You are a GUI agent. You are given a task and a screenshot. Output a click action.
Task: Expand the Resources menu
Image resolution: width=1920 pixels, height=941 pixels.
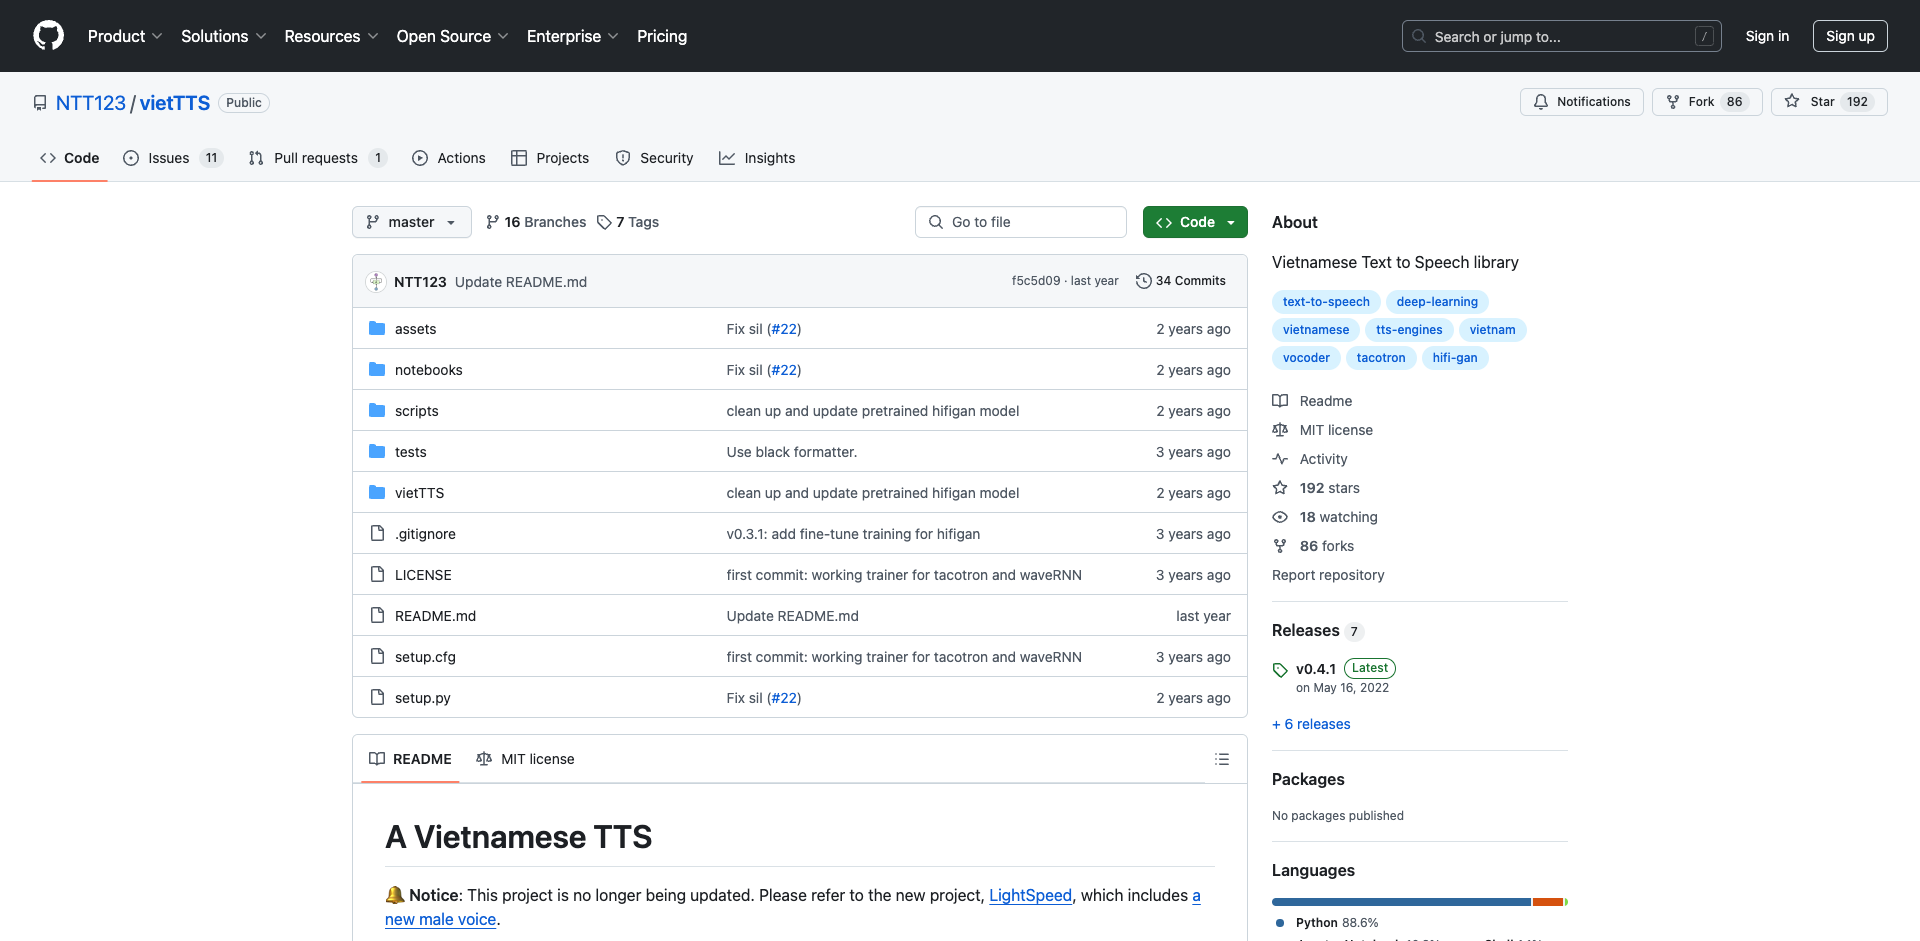pyautogui.click(x=331, y=36)
